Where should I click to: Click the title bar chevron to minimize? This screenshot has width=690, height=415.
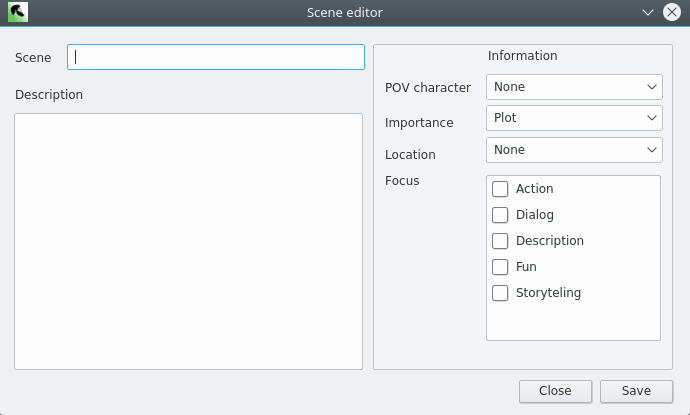pos(648,12)
